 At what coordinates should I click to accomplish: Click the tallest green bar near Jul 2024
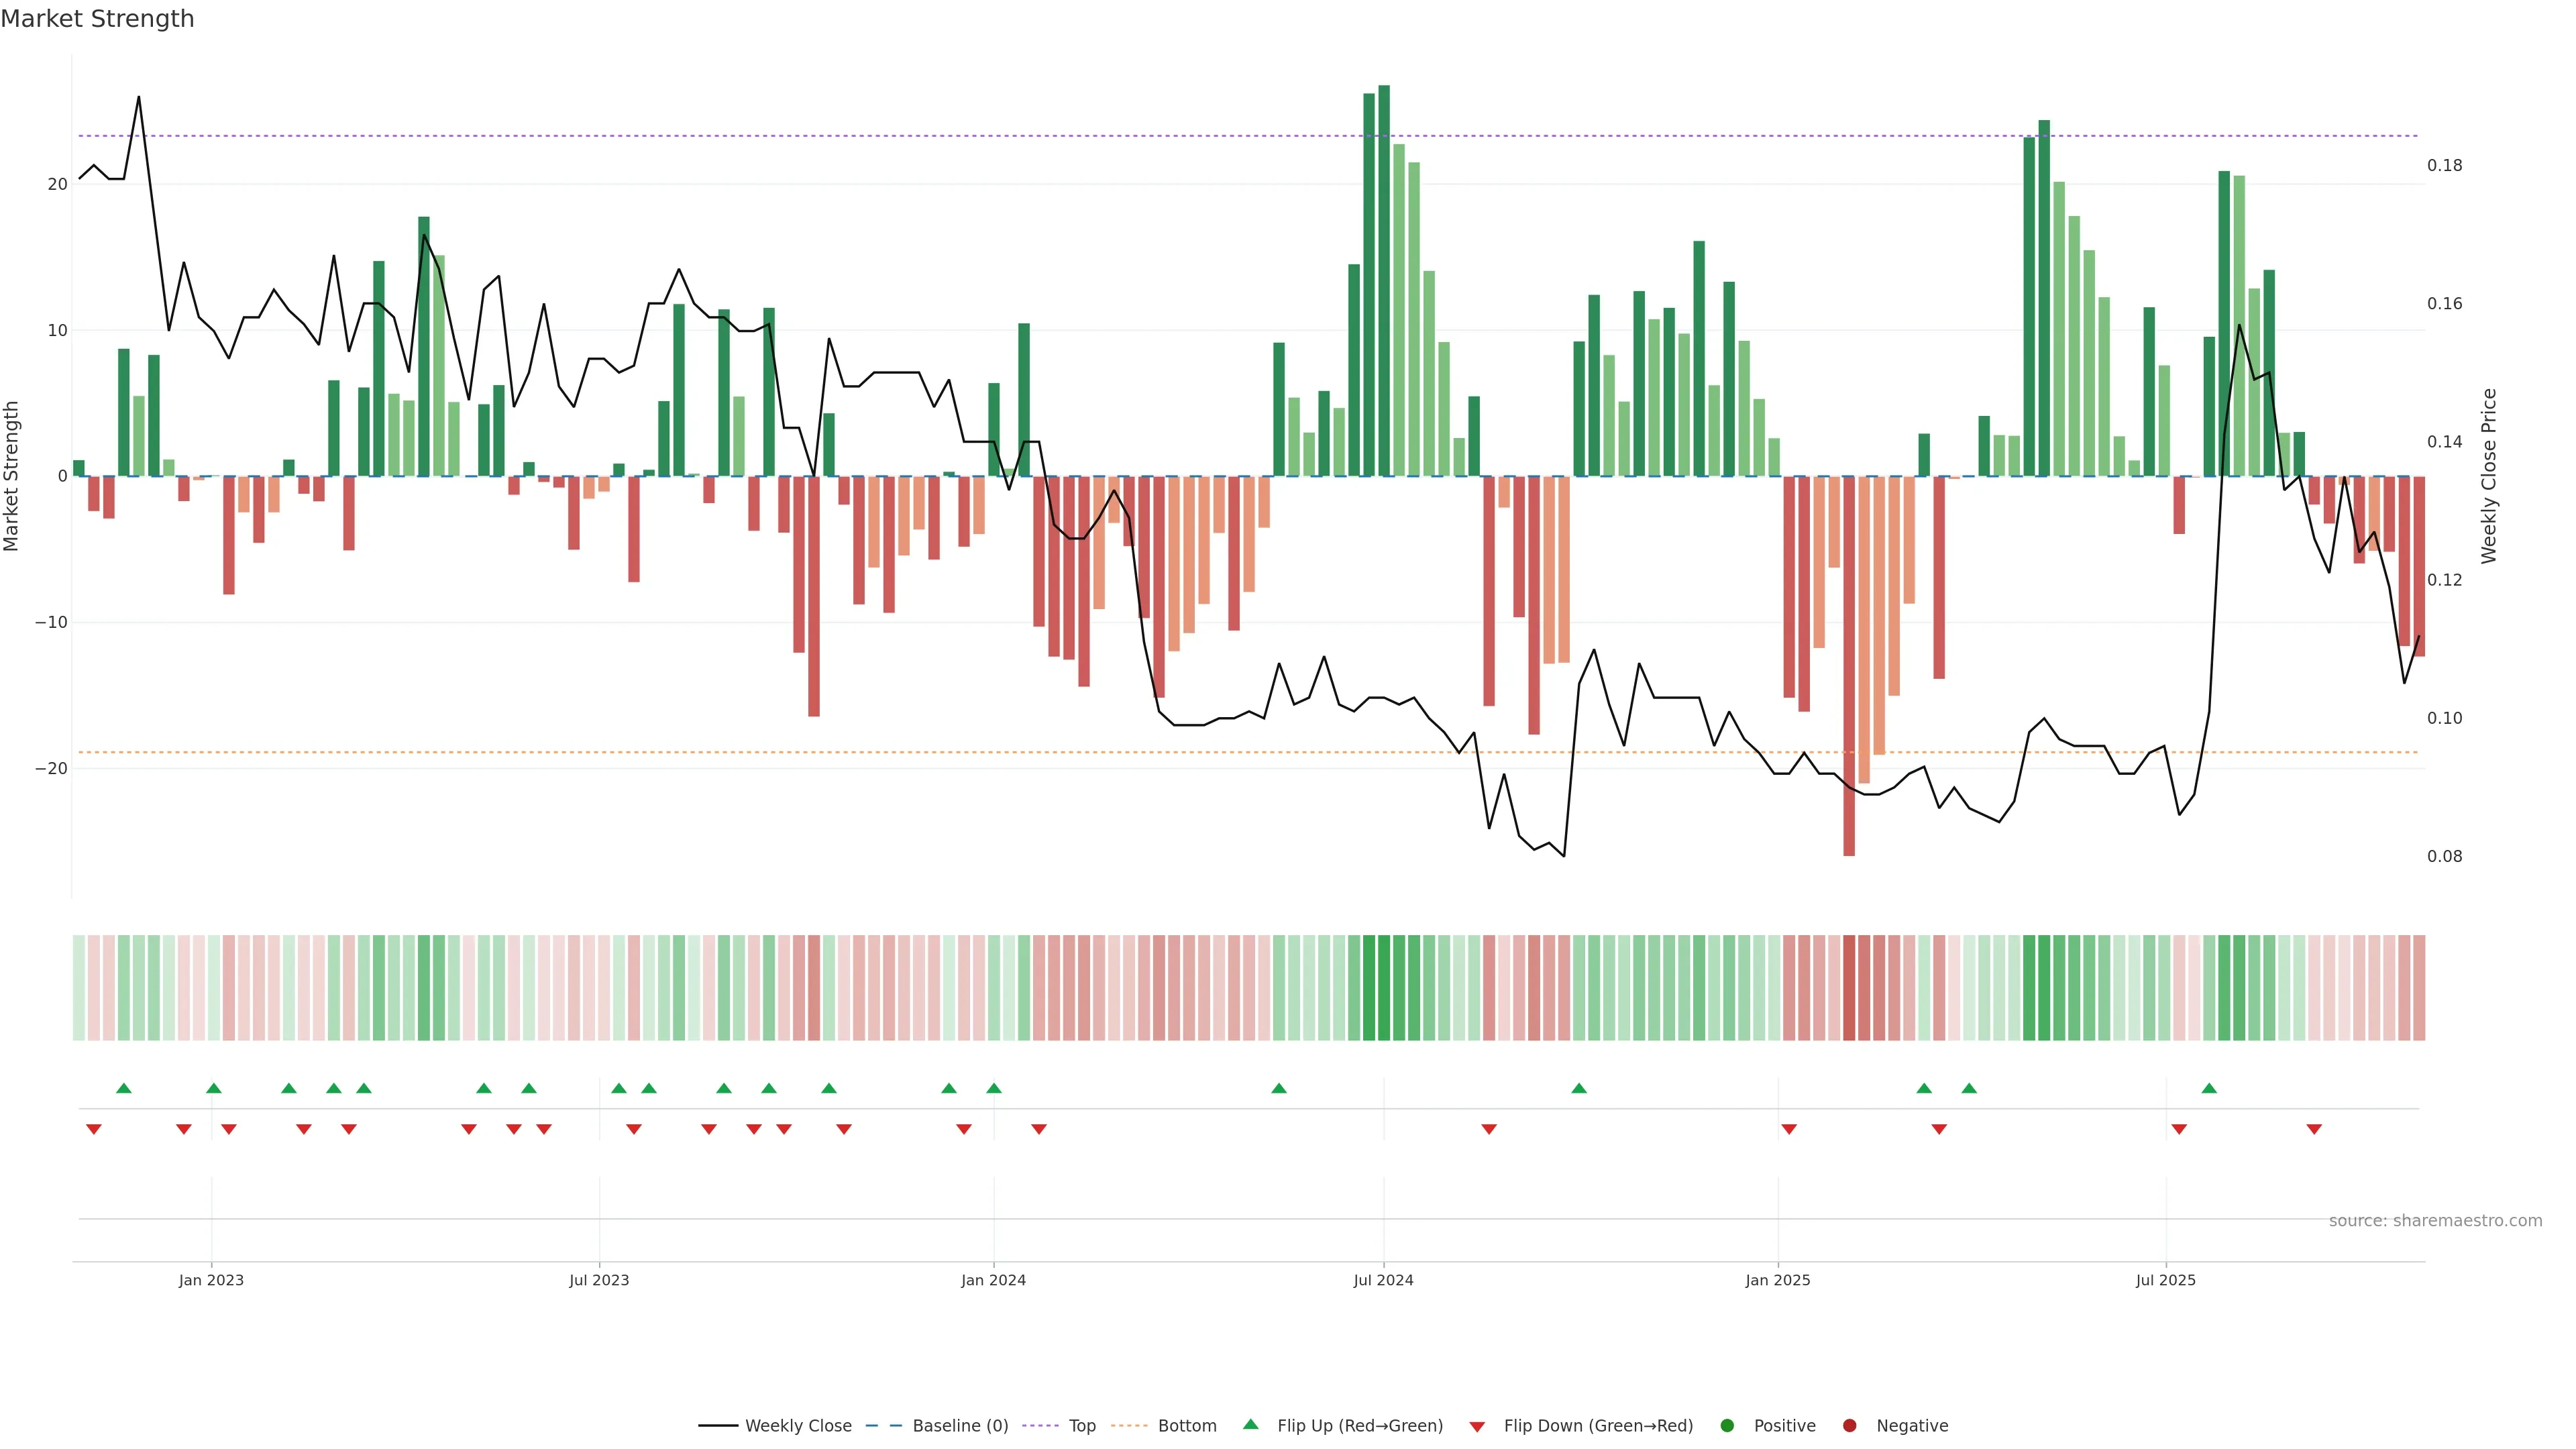click(1384, 280)
